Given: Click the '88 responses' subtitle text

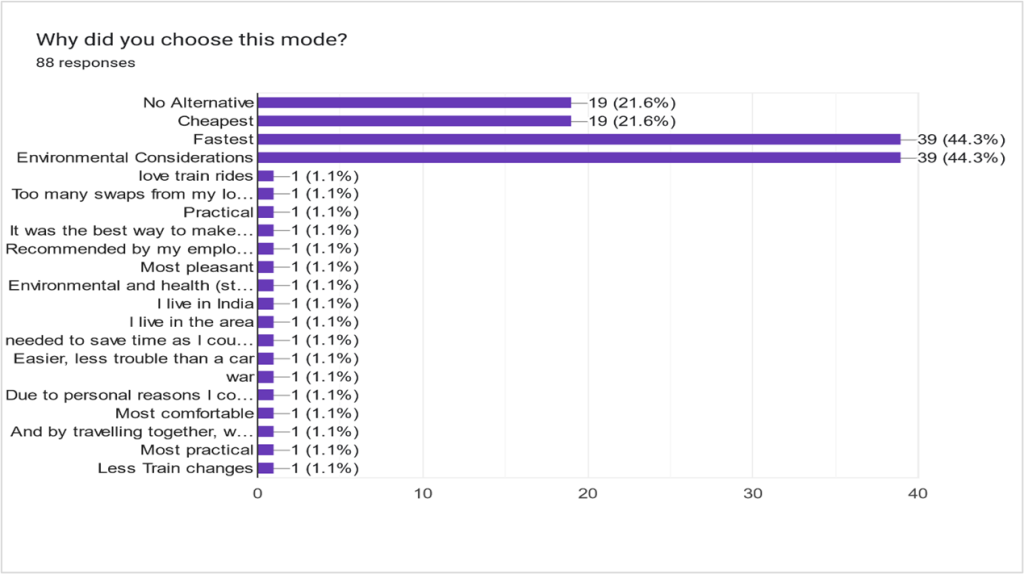Looking at the screenshot, I should click(85, 62).
